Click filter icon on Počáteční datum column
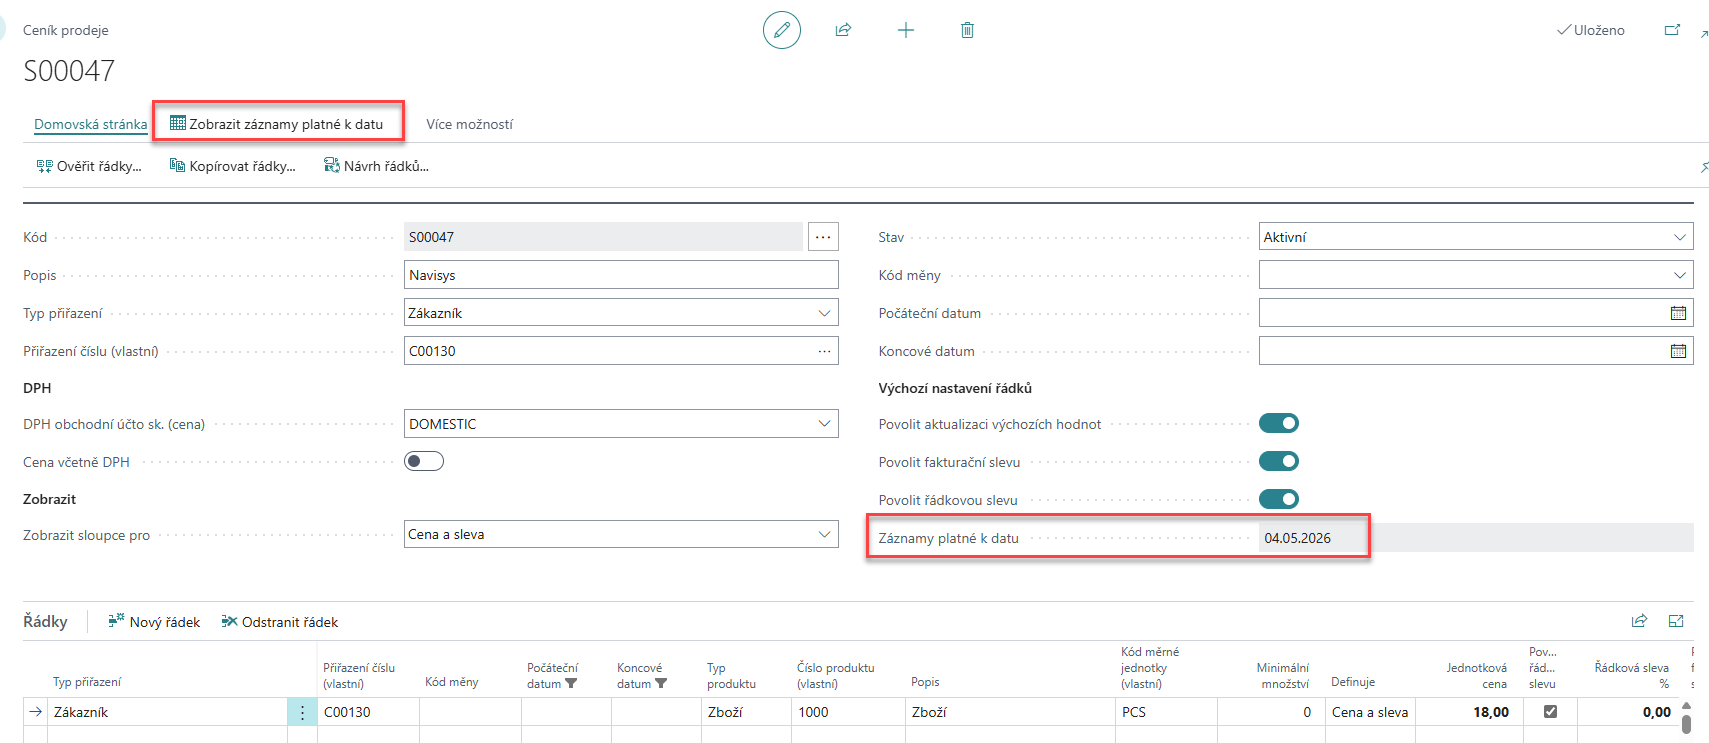 point(571,684)
